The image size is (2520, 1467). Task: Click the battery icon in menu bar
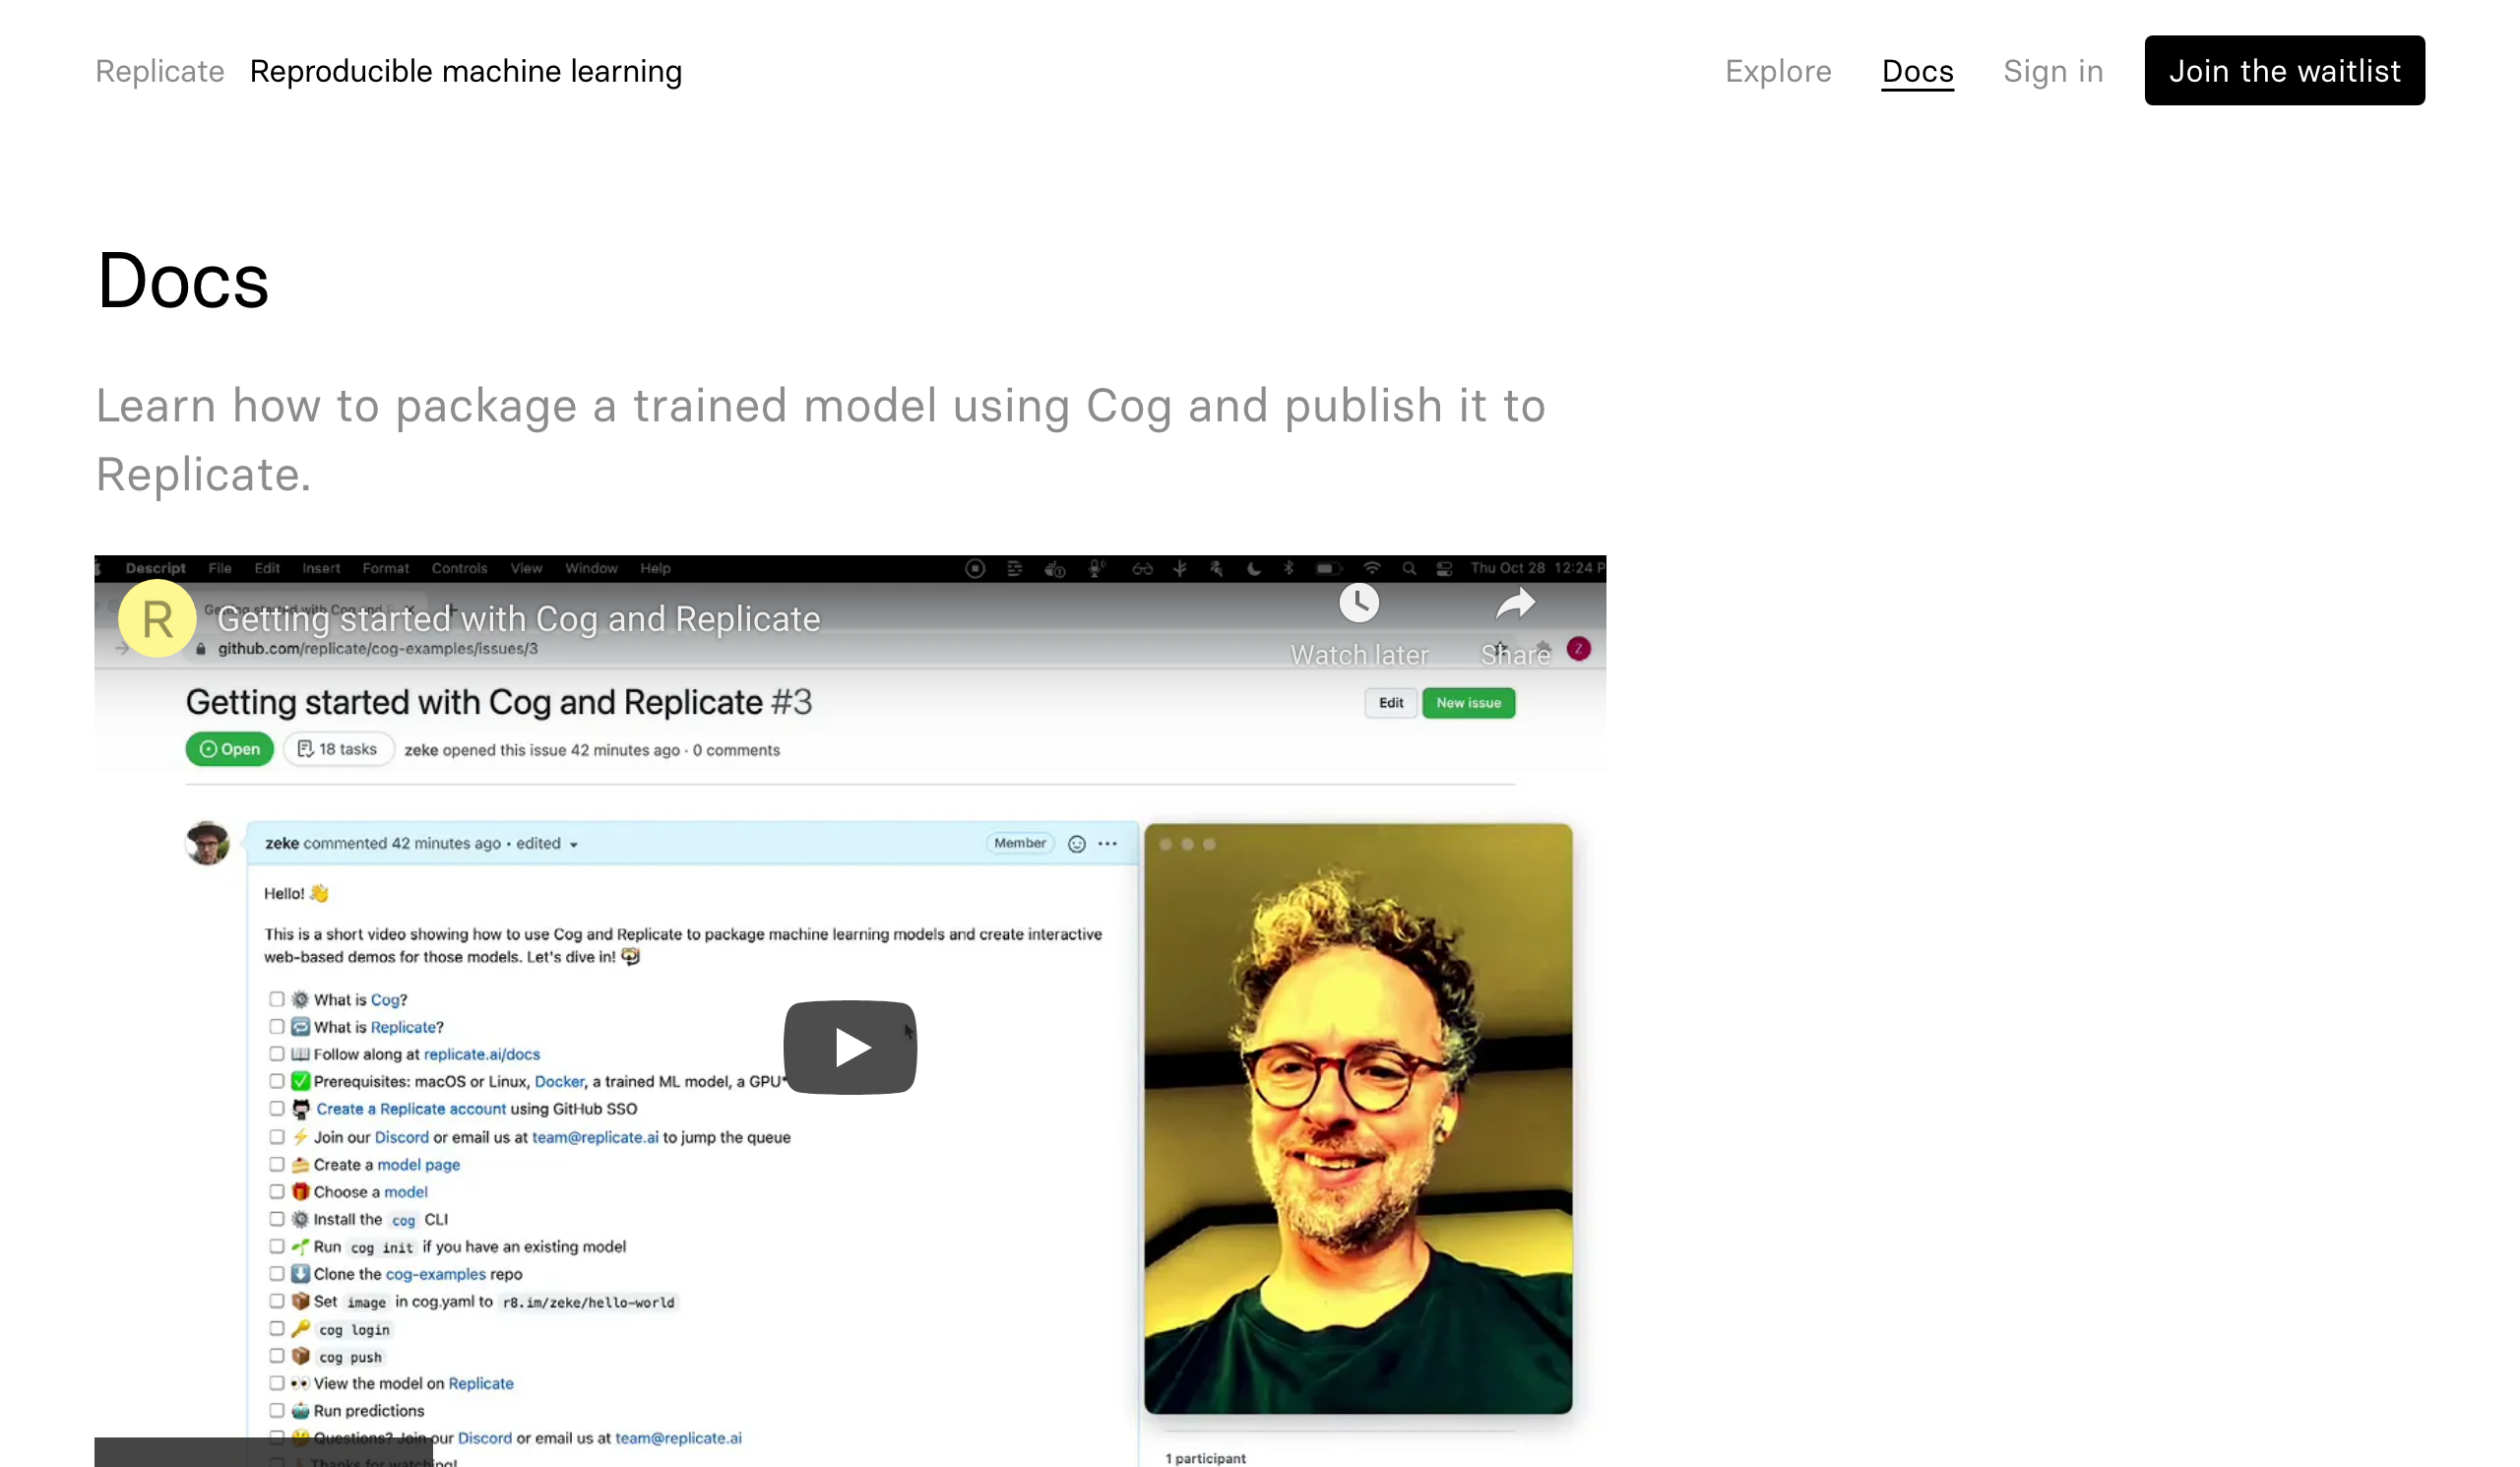coord(1327,568)
